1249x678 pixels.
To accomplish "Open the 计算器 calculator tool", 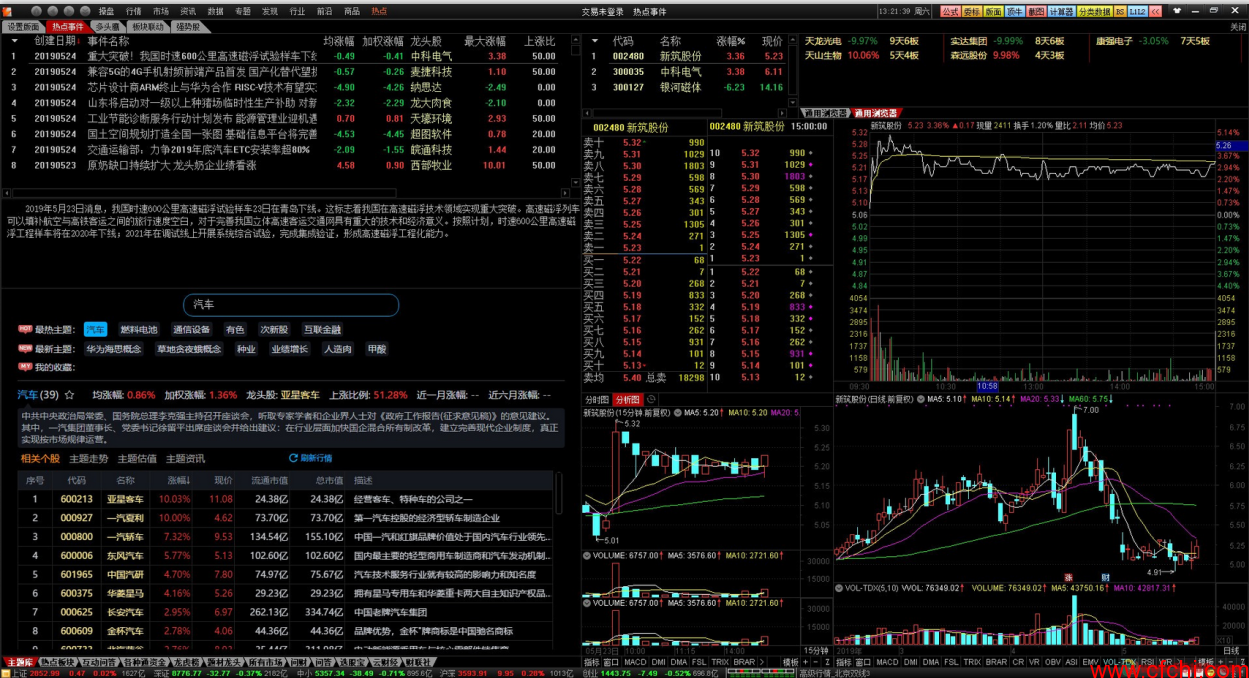I will 1062,12.
